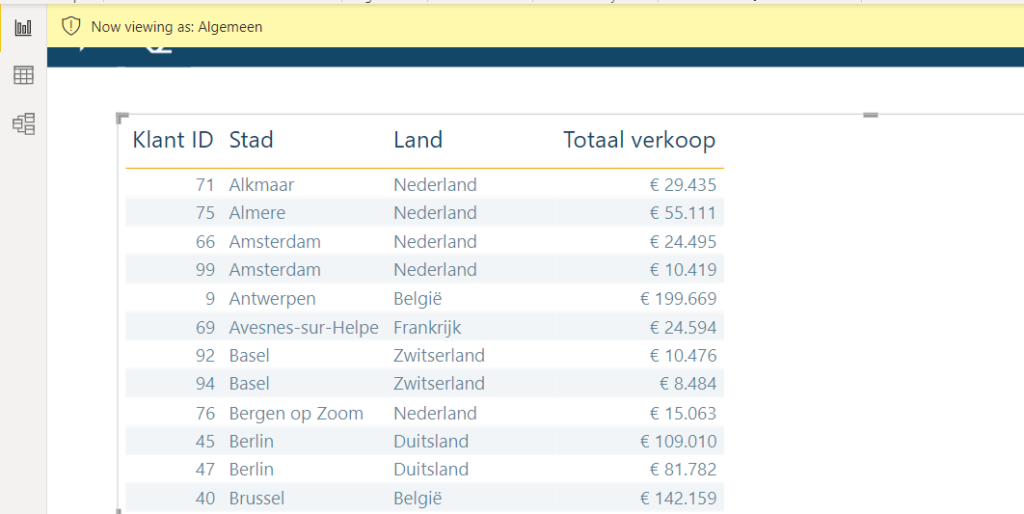This screenshot has width=1024, height=514.
Task: Select the Bergen op Zoom cell
Action: pos(296,413)
